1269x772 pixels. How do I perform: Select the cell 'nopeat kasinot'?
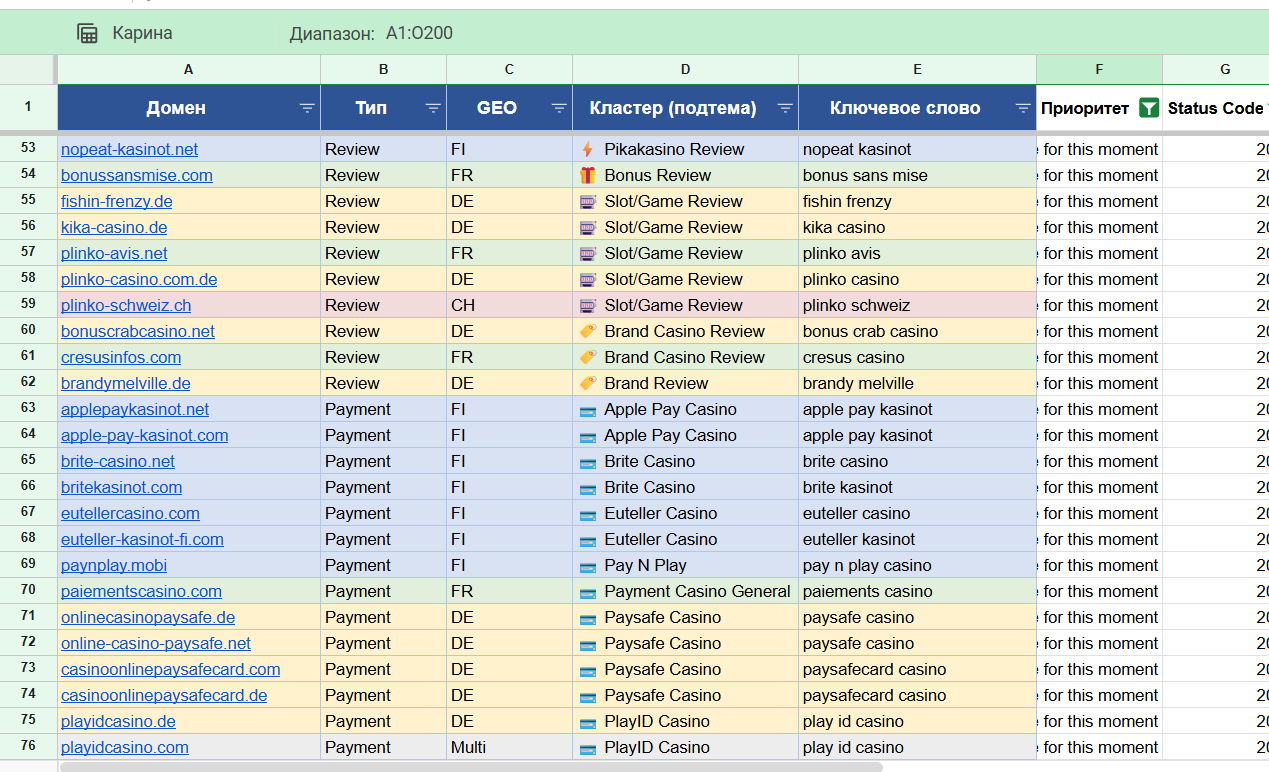(x=917, y=149)
